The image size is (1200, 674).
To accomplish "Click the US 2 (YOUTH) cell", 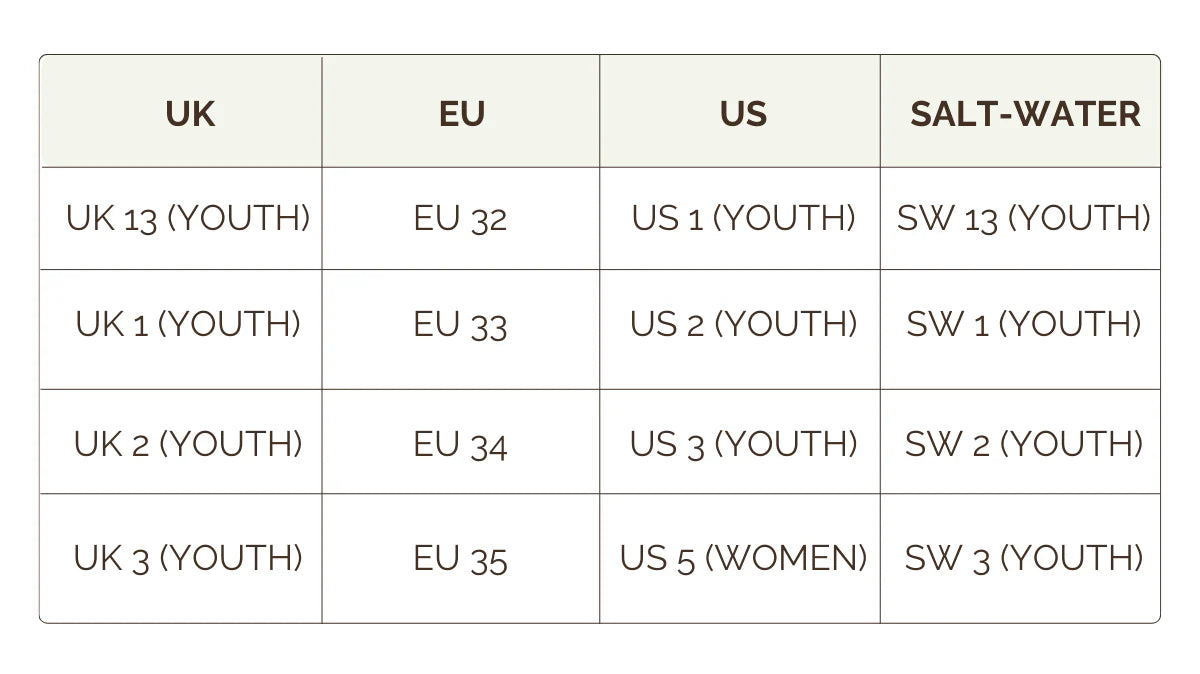I will tap(743, 324).
